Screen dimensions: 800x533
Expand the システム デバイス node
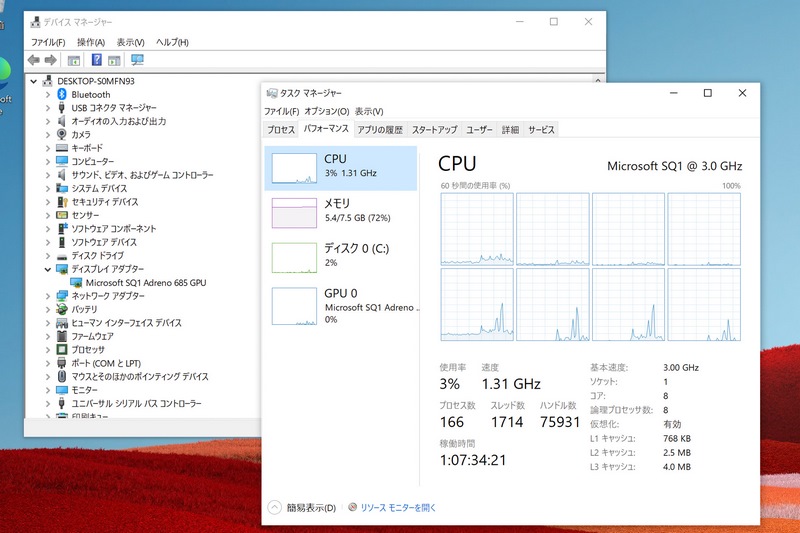[x=48, y=189]
